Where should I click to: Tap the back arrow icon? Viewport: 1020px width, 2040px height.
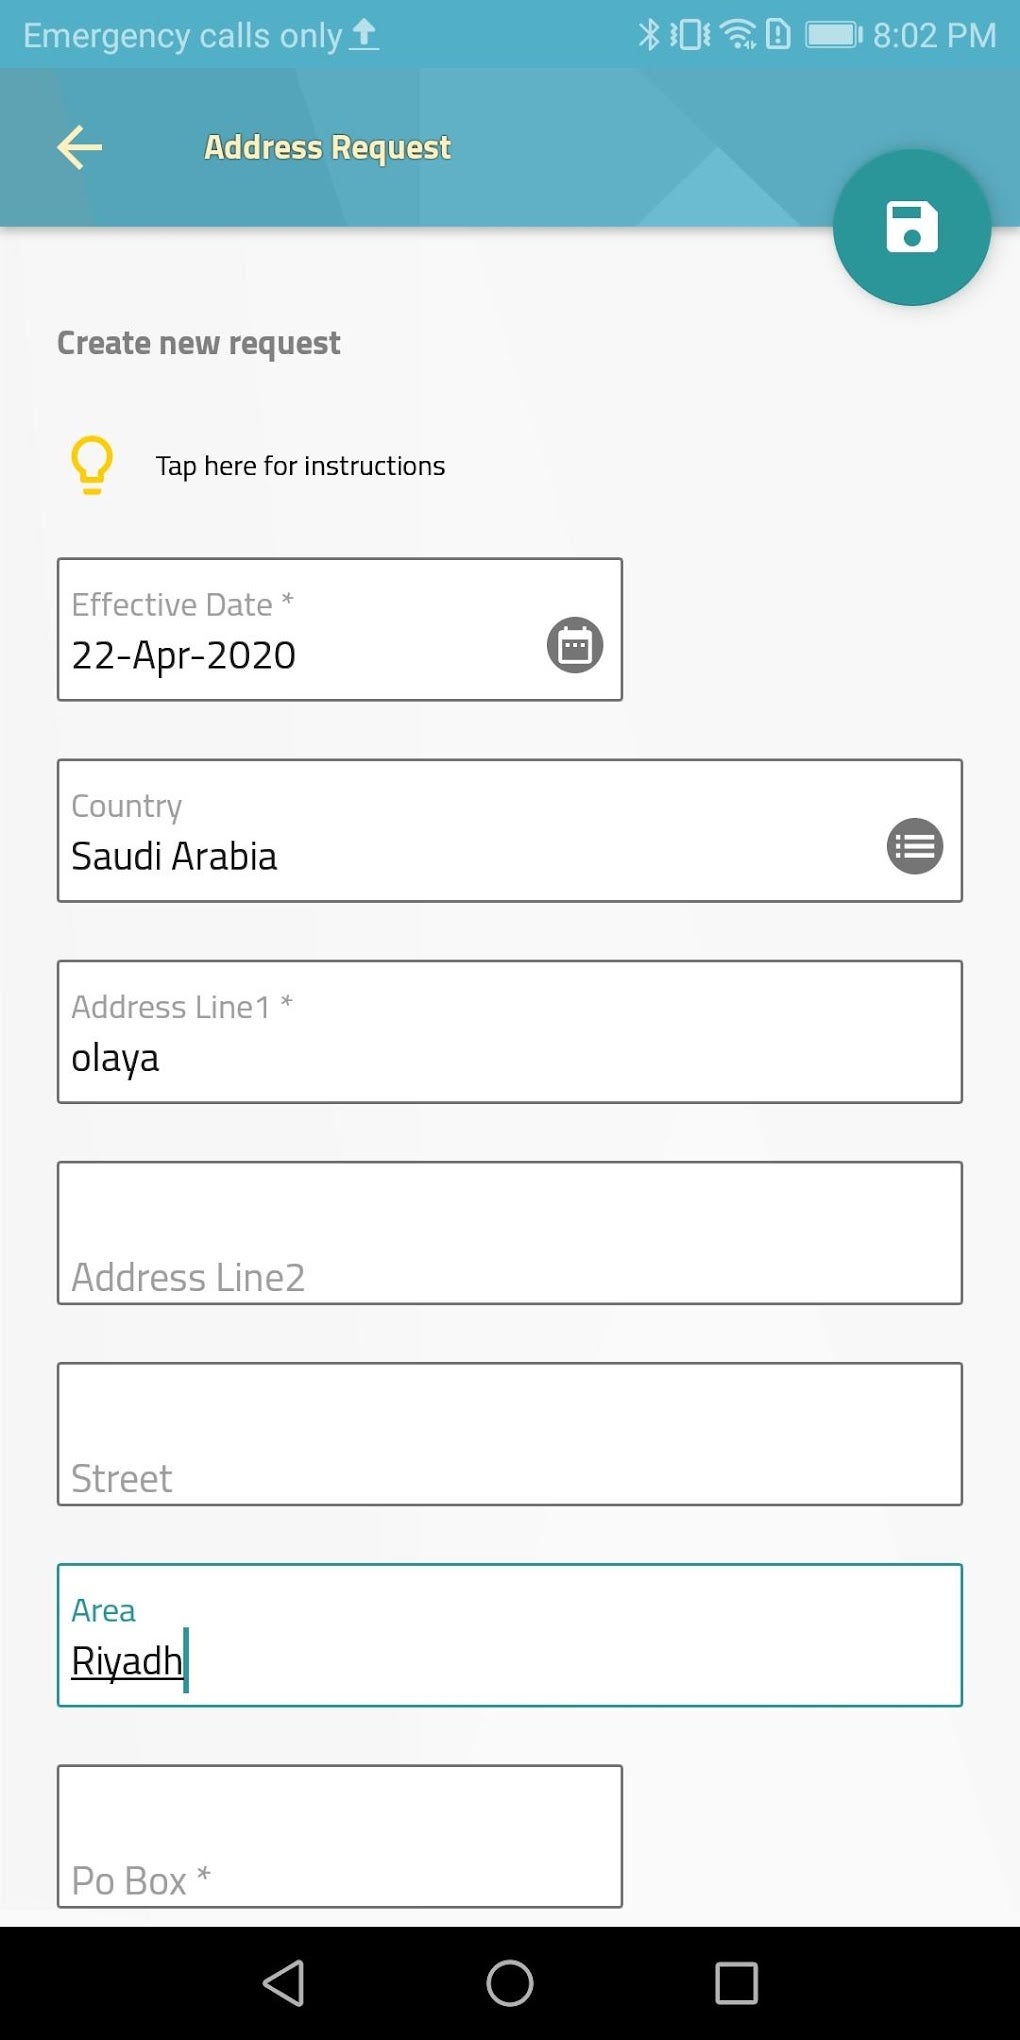(x=80, y=148)
